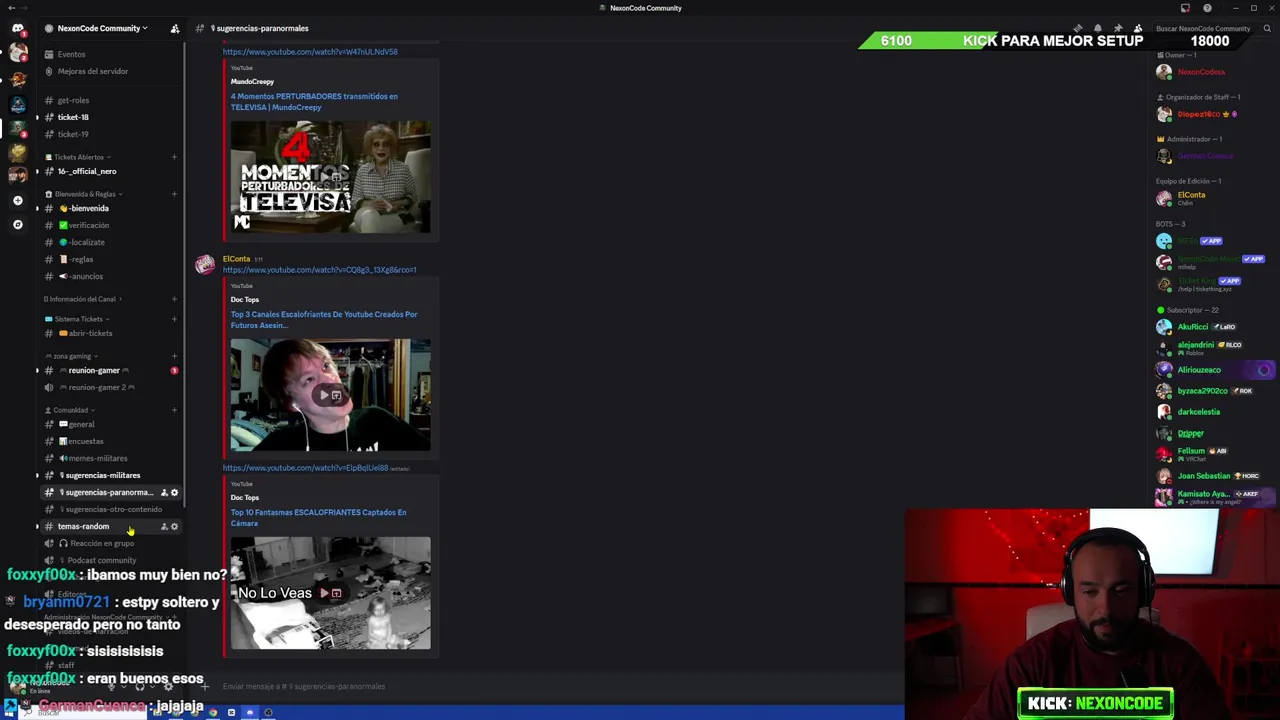Open AkuRicci member in member list

coord(1193,327)
